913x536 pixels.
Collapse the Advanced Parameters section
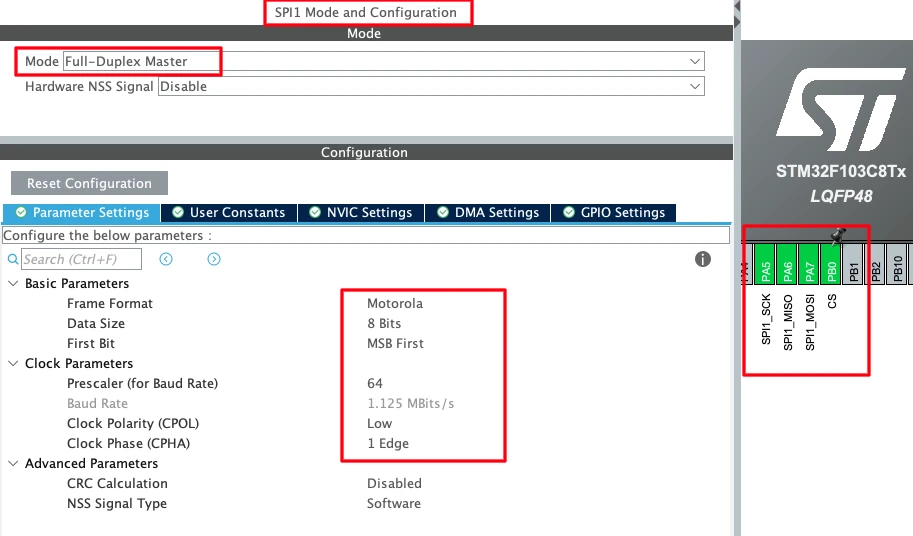[13, 464]
